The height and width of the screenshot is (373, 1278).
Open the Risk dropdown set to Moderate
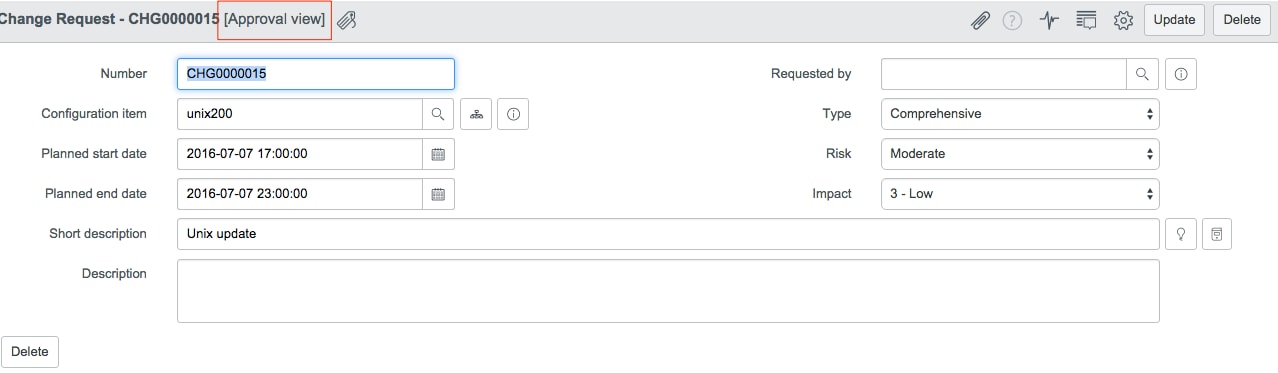[x=1020, y=154]
